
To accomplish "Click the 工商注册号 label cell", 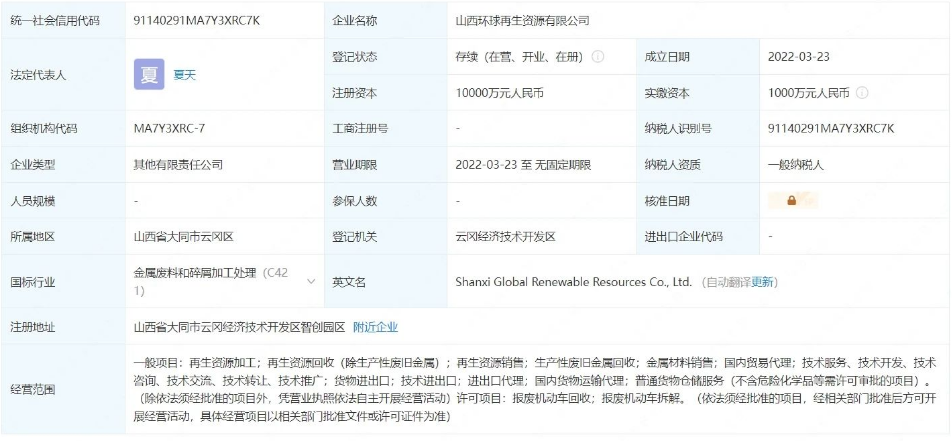I will tap(386, 129).
